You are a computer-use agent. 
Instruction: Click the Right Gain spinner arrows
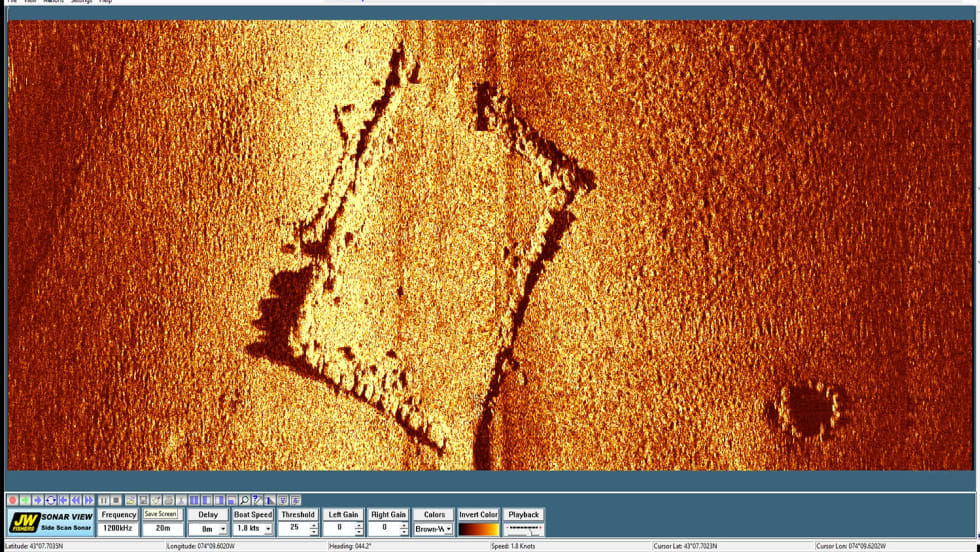[404, 528]
